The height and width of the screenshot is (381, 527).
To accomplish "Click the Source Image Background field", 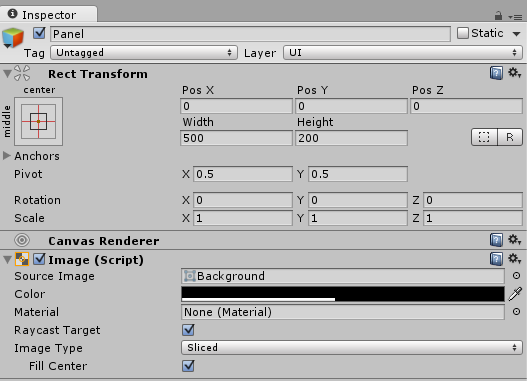I will [343, 276].
